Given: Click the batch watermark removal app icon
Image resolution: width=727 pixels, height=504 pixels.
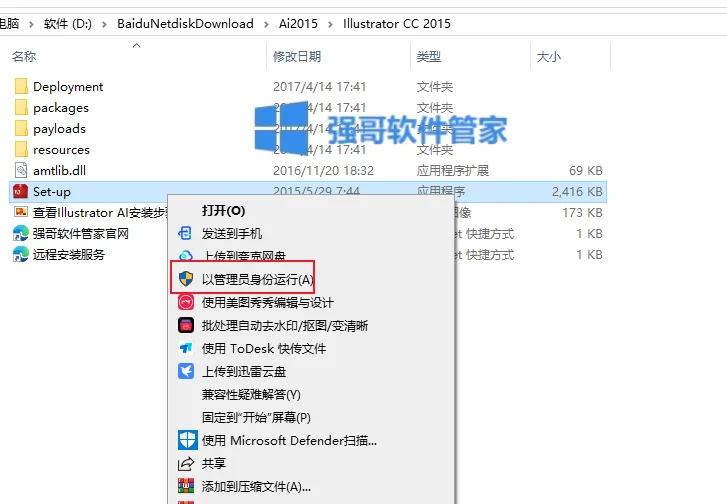Looking at the screenshot, I should pos(186,325).
